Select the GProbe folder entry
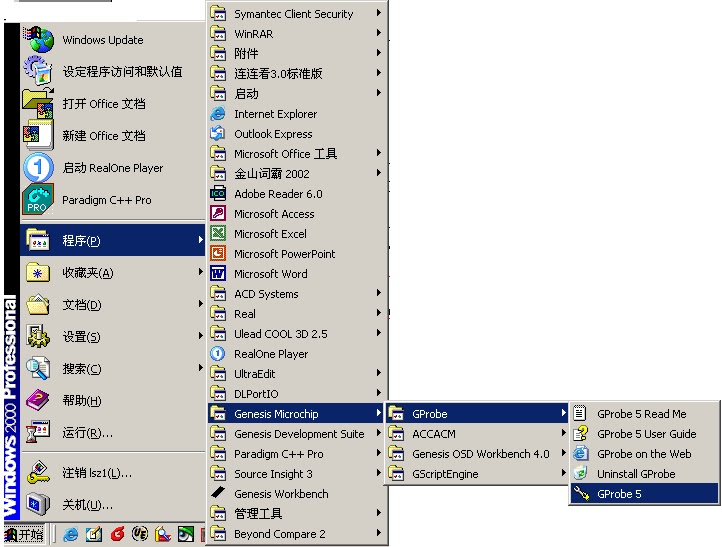Viewport: 722px width, 547px height. [477, 413]
